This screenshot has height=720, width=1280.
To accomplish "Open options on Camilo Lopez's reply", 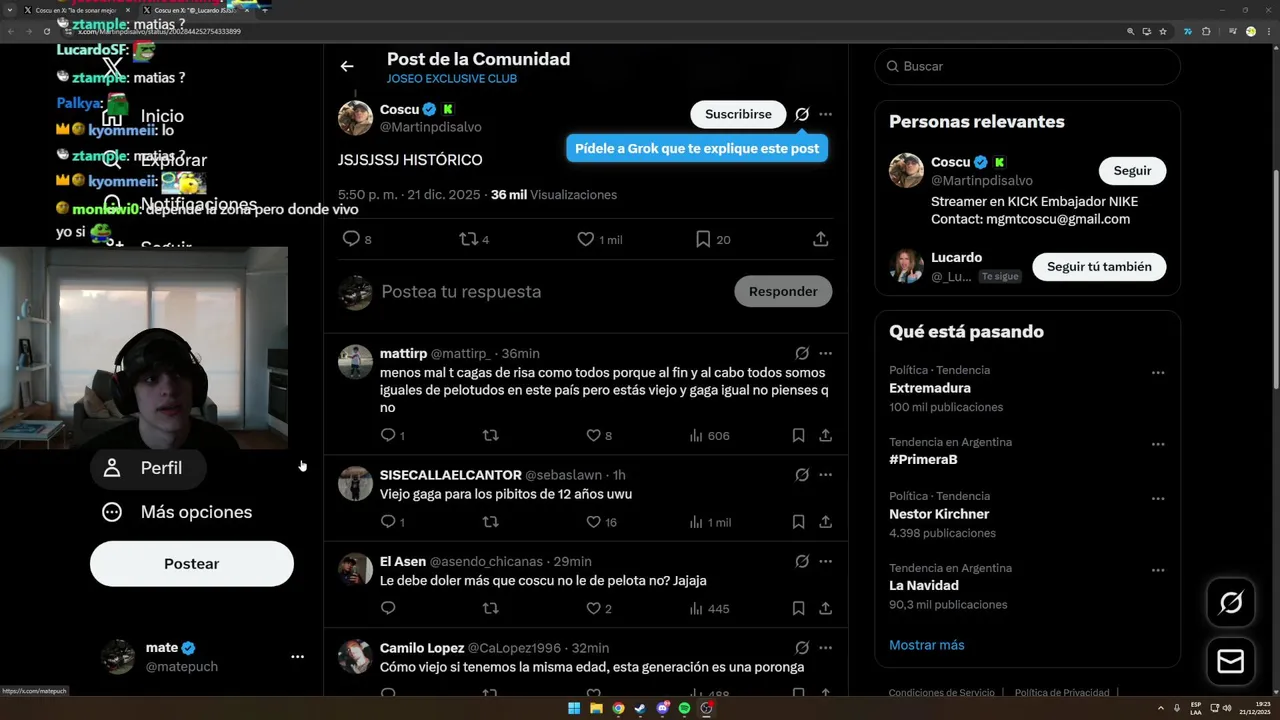I will pyautogui.click(x=825, y=648).
